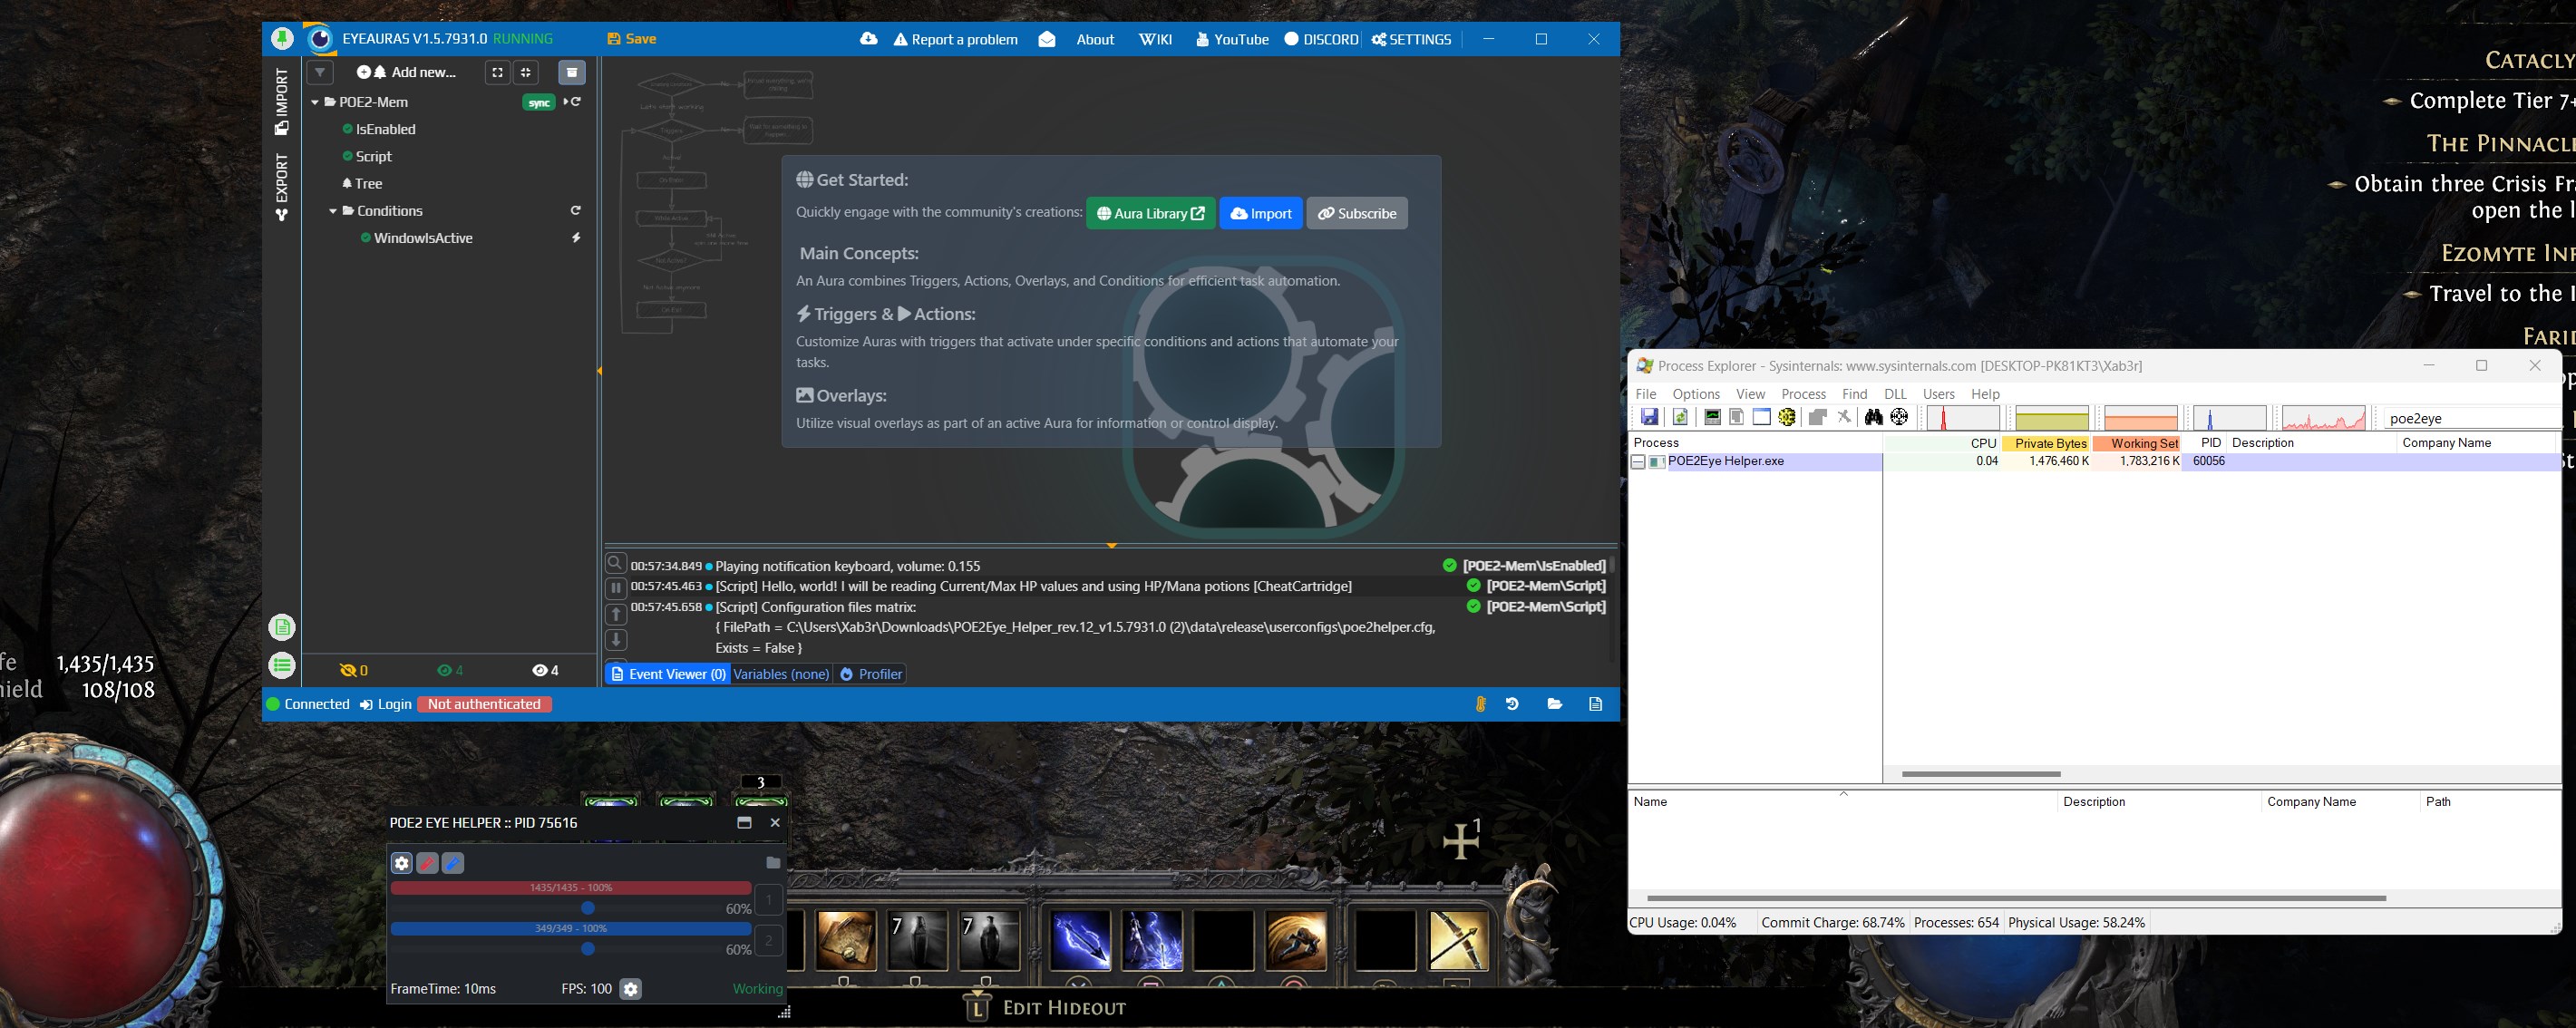Click the history rewind icon in EyeAuras status bar

coord(1512,704)
